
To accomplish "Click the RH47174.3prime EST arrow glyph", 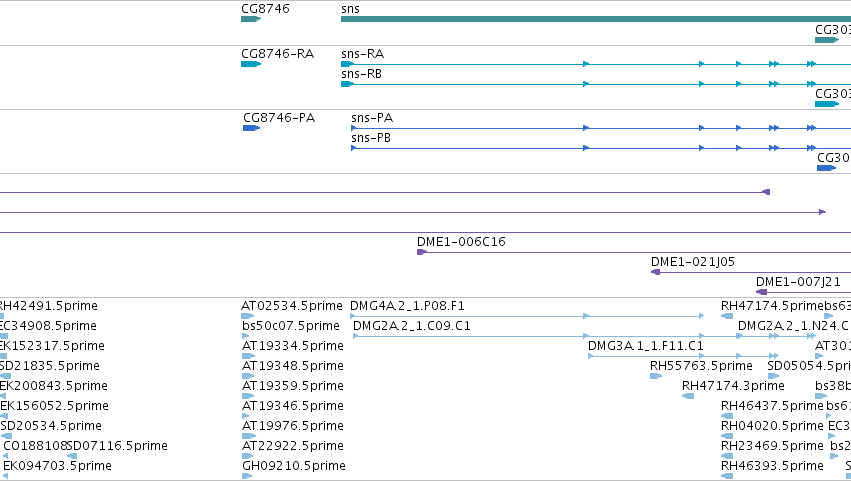I will tap(688, 396).
